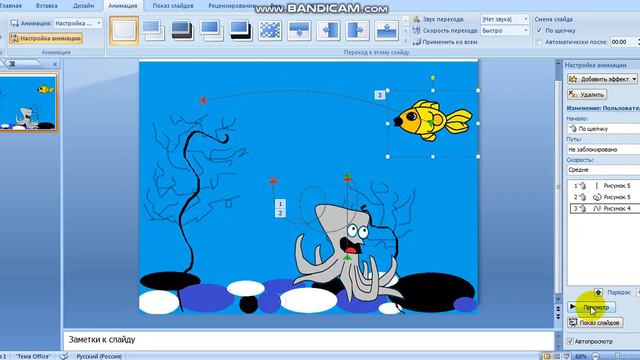This screenshot has width=640, height=360.
Task: Open the Анимация ribbon tab
Action: 123,6
